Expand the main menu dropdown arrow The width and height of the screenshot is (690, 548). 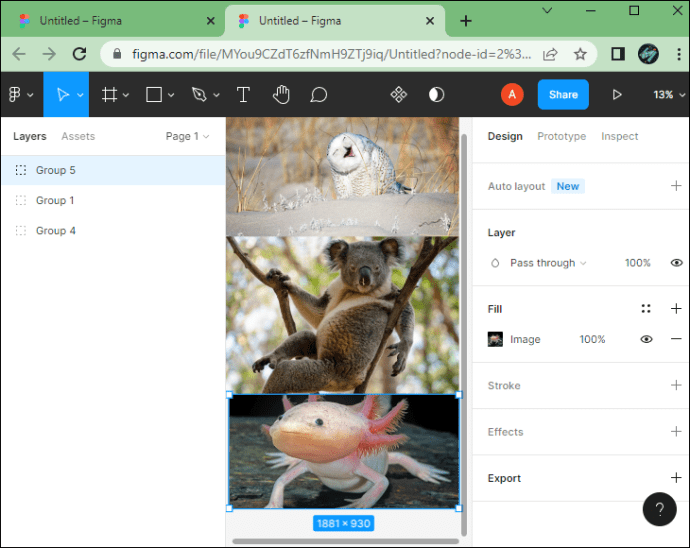point(30,95)
